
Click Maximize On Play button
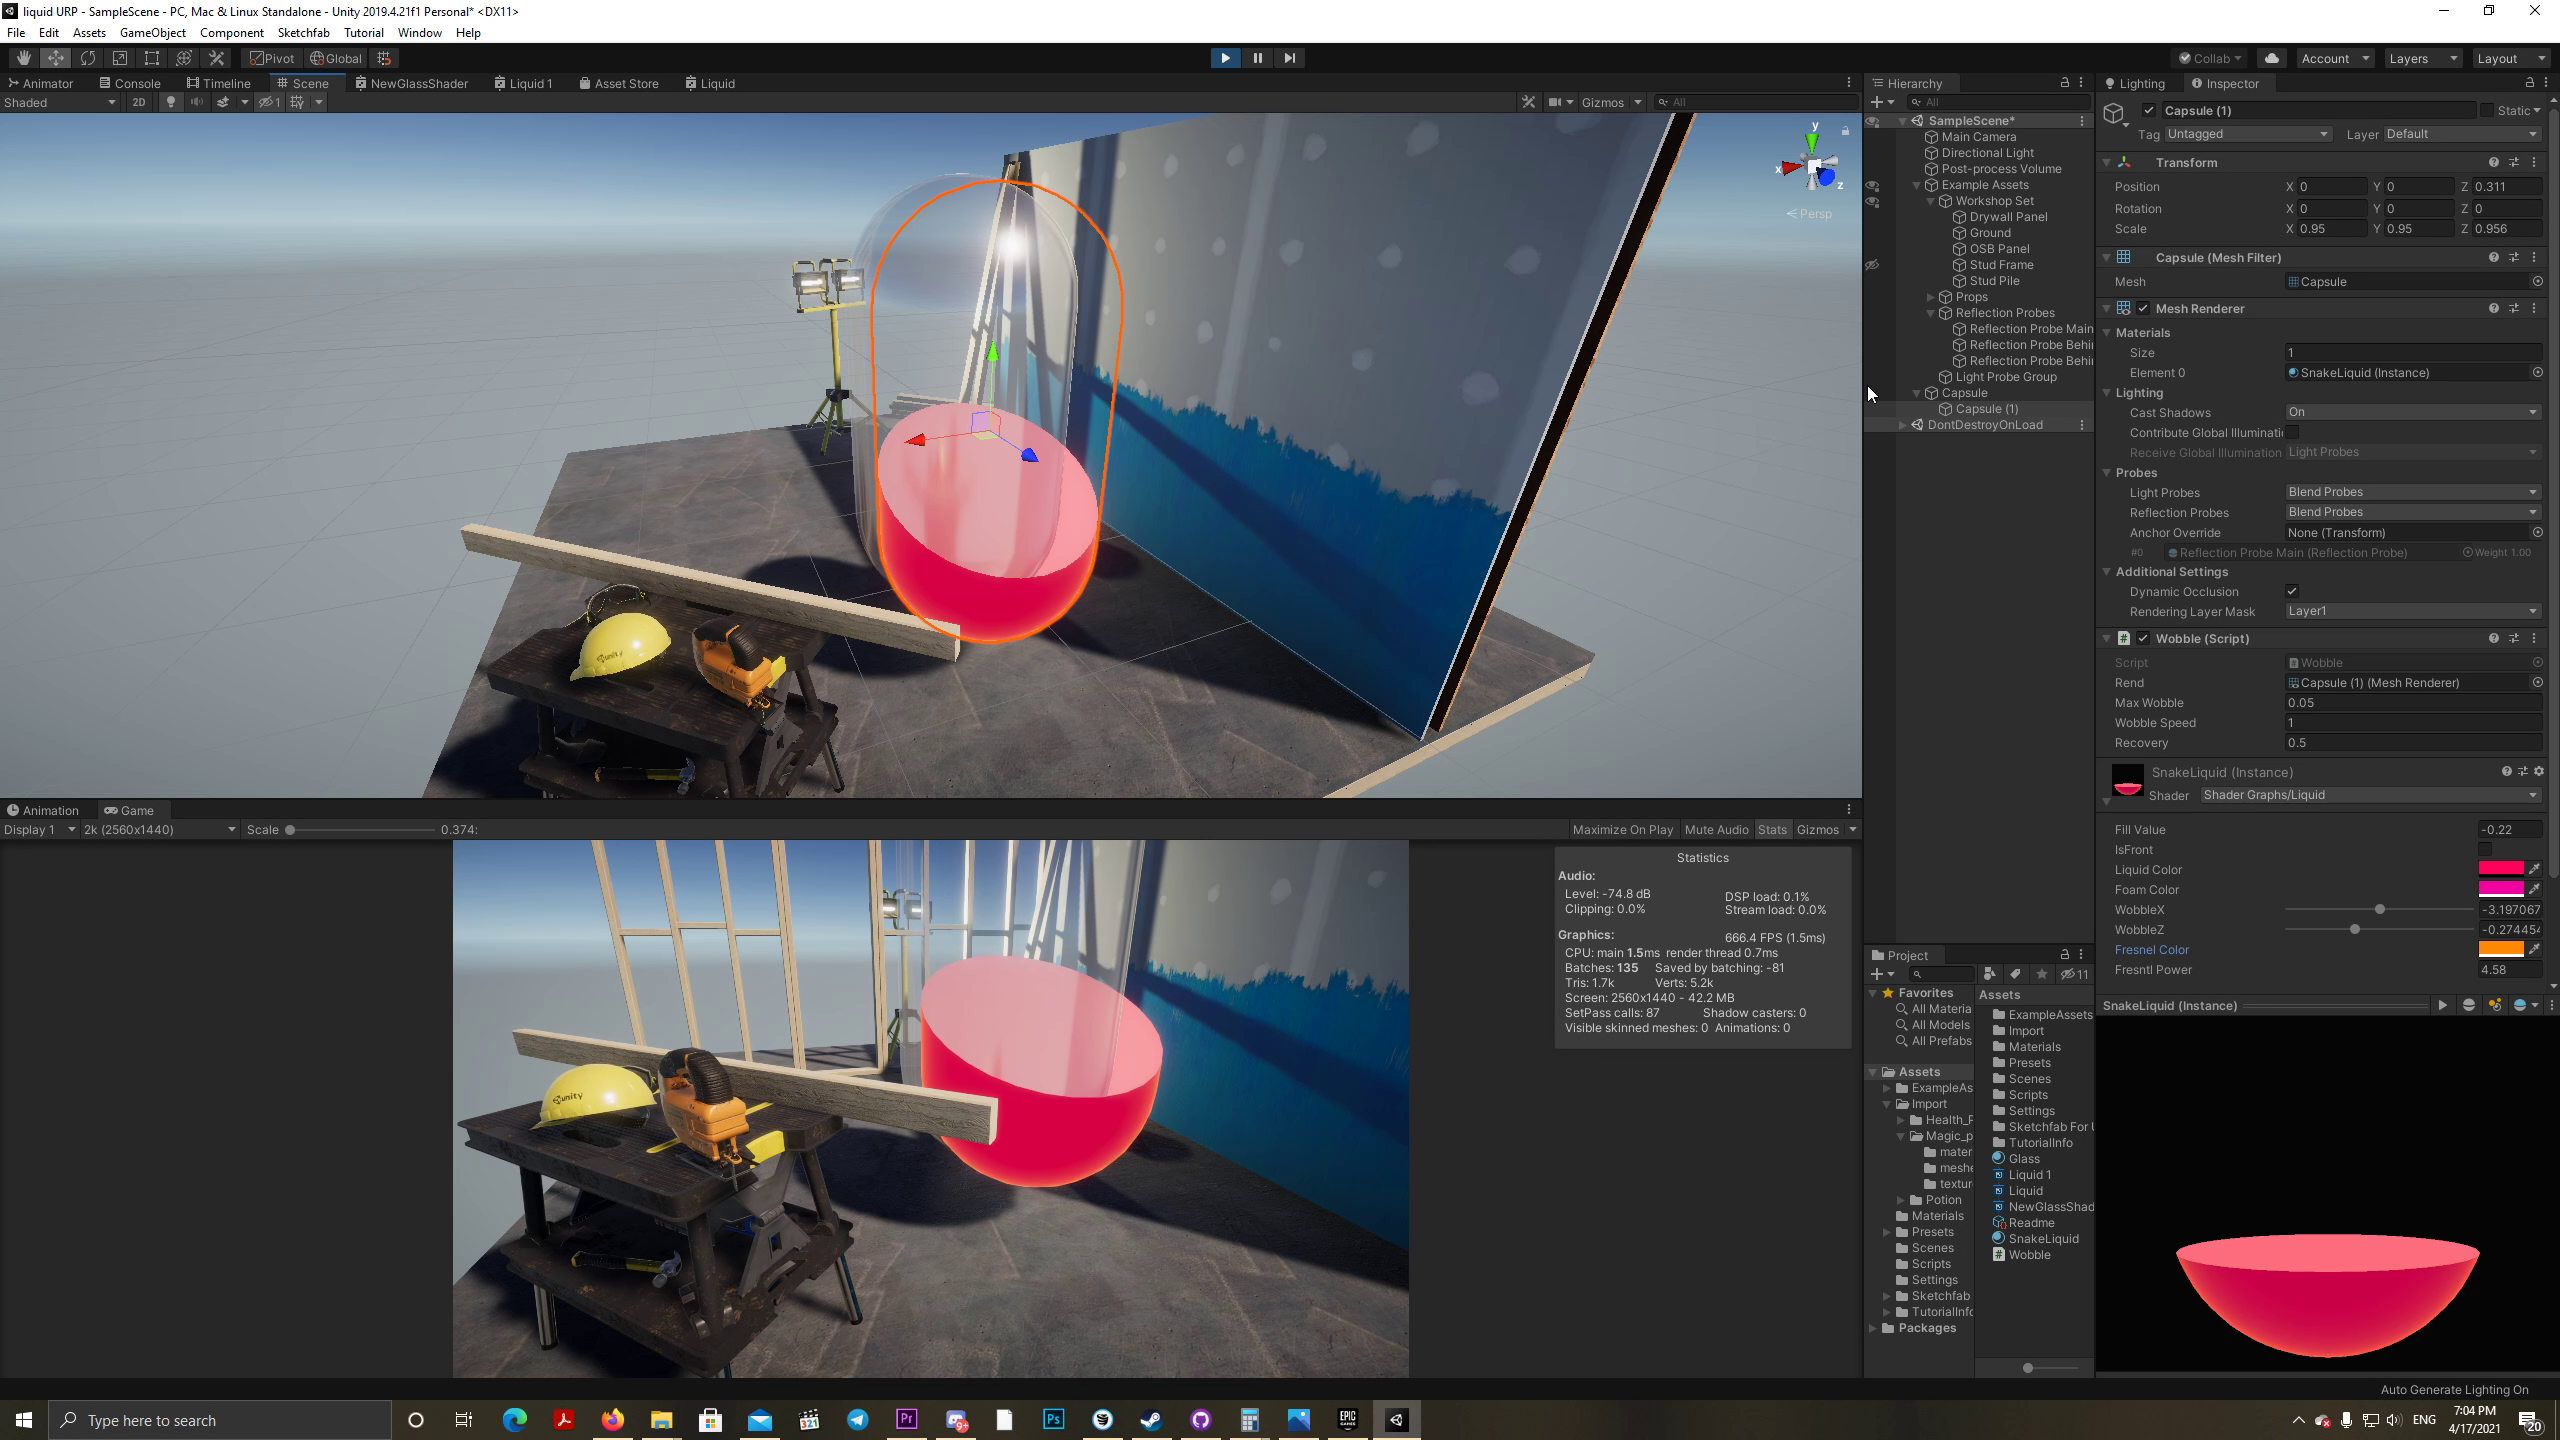[x=1622, y=829]
